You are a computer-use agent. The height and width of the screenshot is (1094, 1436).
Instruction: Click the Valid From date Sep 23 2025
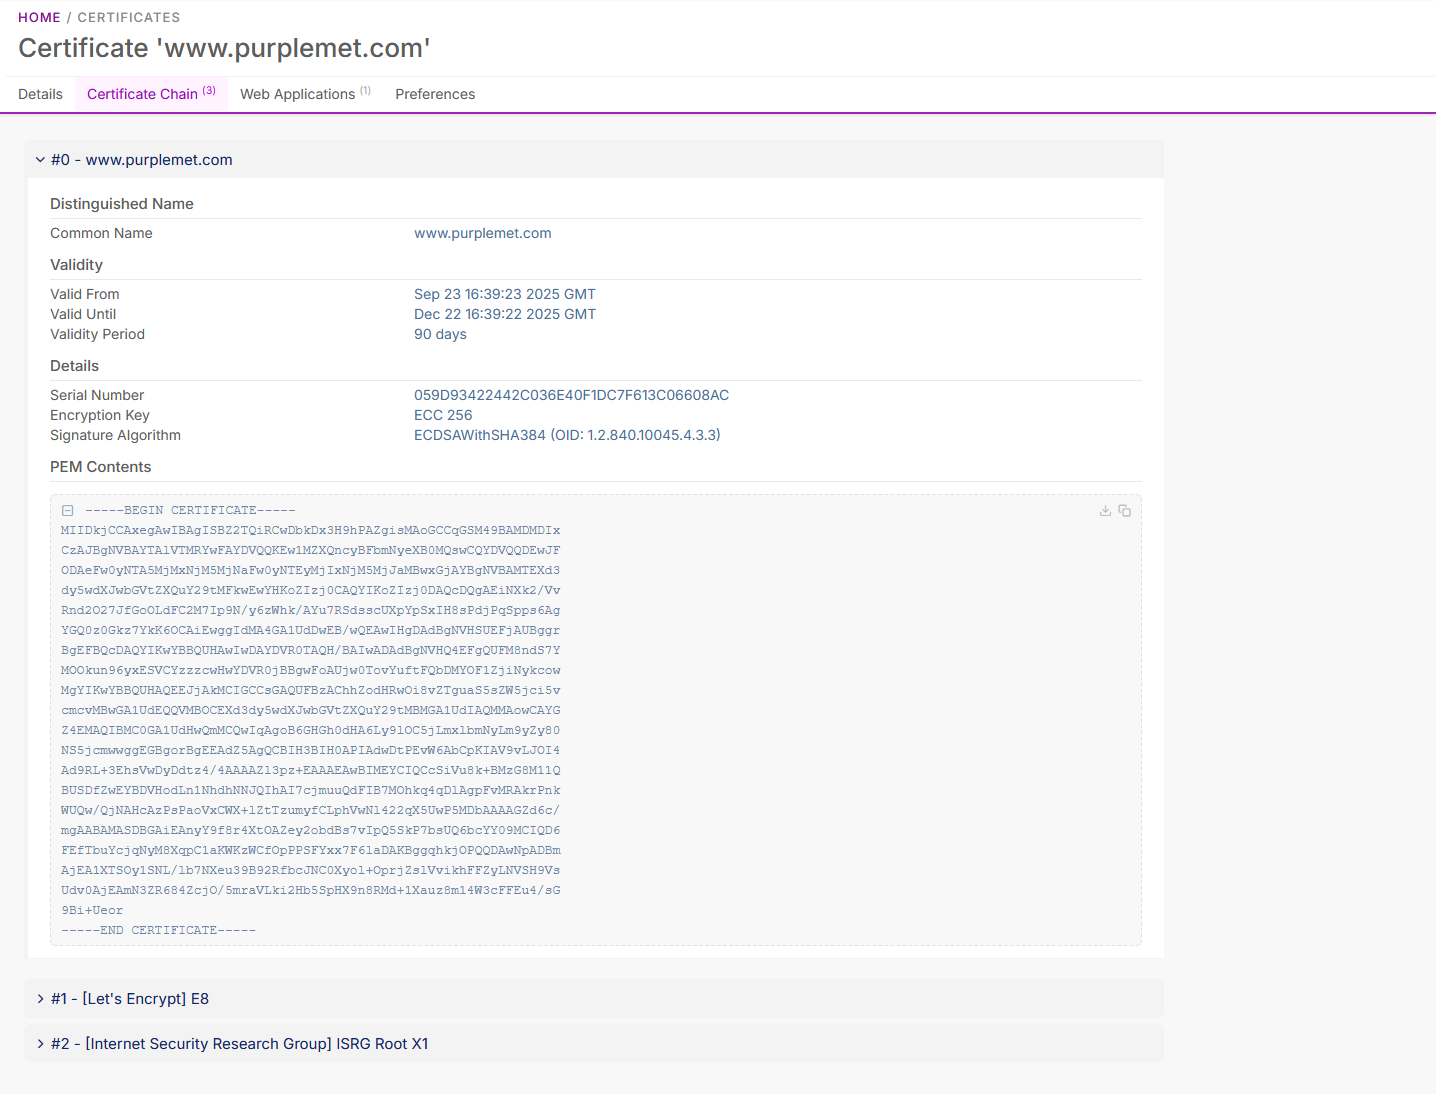[505, 294]
